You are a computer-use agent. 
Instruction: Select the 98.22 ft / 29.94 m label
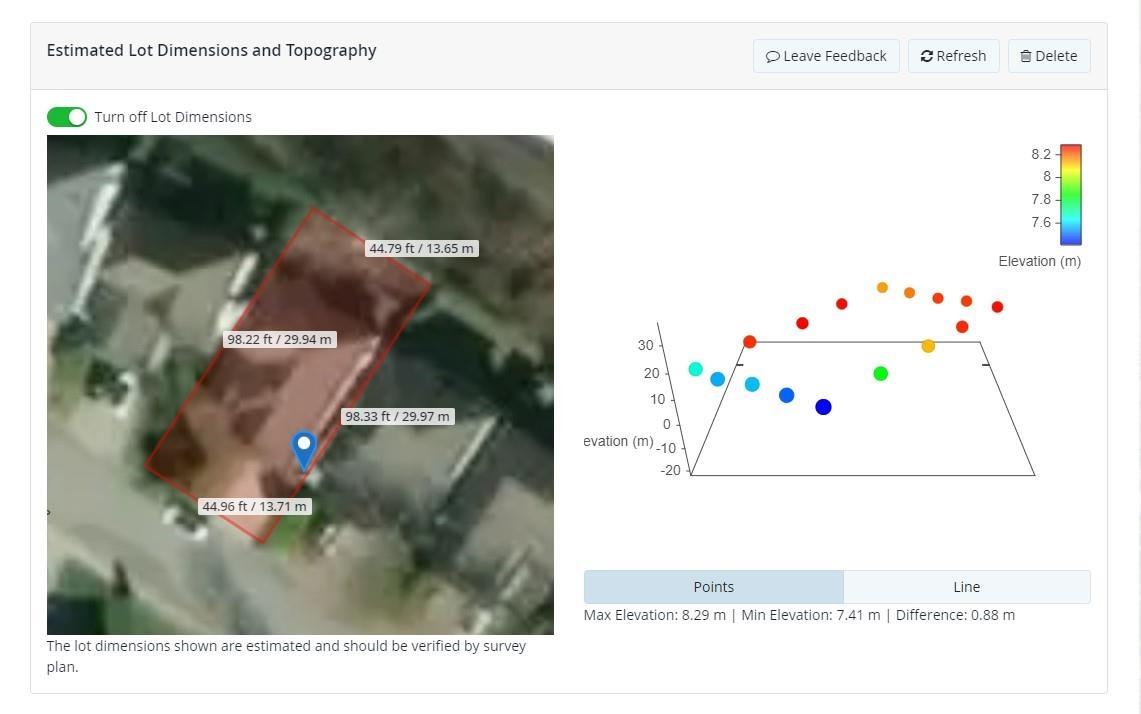[x=279, y=339]
